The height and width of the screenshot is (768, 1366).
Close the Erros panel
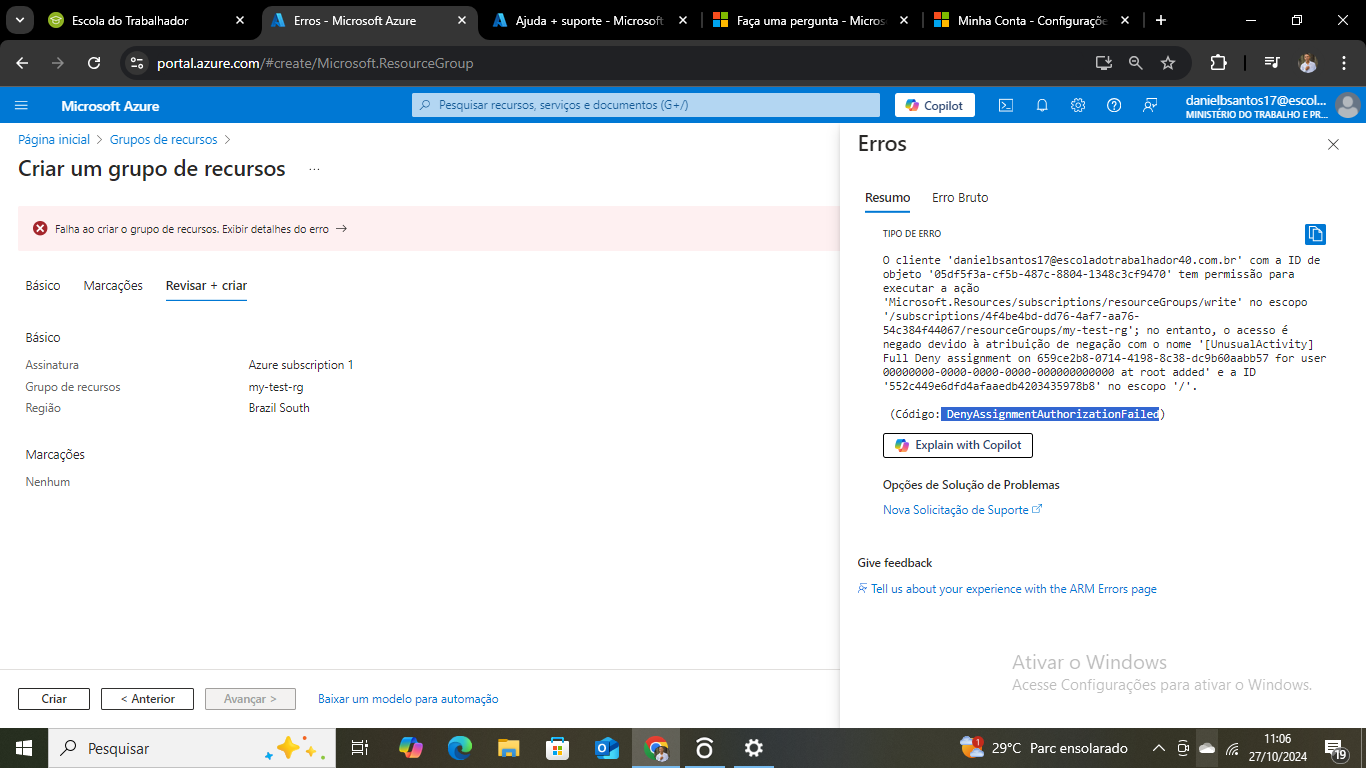(1333, 145)
